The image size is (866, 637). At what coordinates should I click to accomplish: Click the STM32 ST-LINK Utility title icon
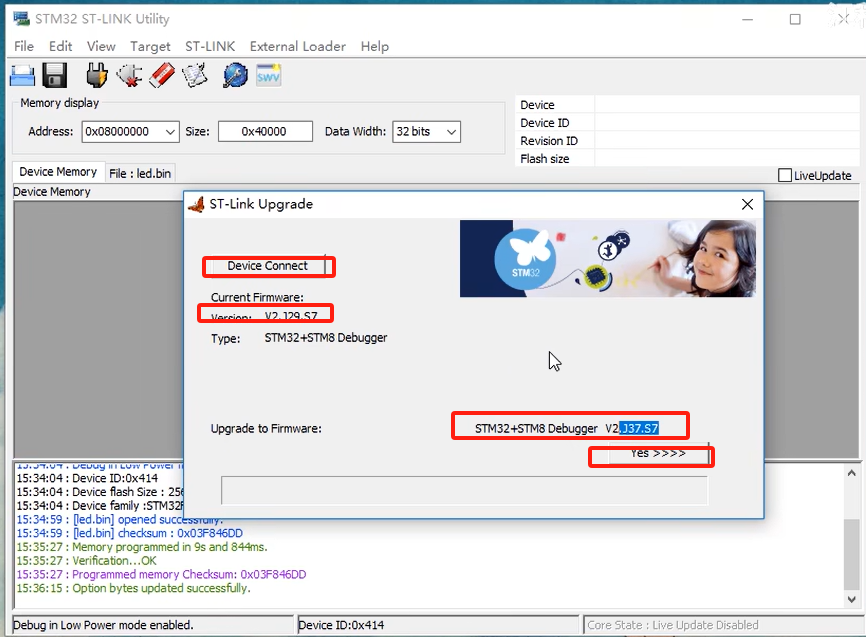22,18
